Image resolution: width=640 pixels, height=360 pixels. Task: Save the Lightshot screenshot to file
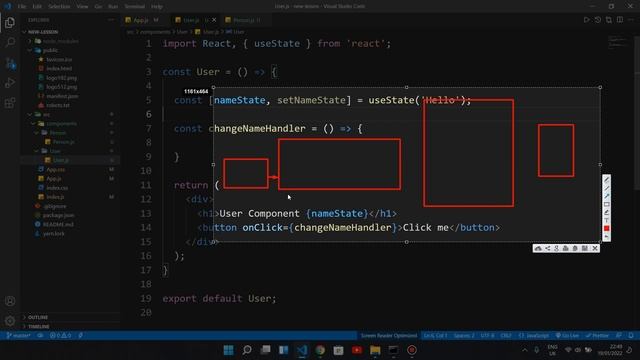point(584,248)
